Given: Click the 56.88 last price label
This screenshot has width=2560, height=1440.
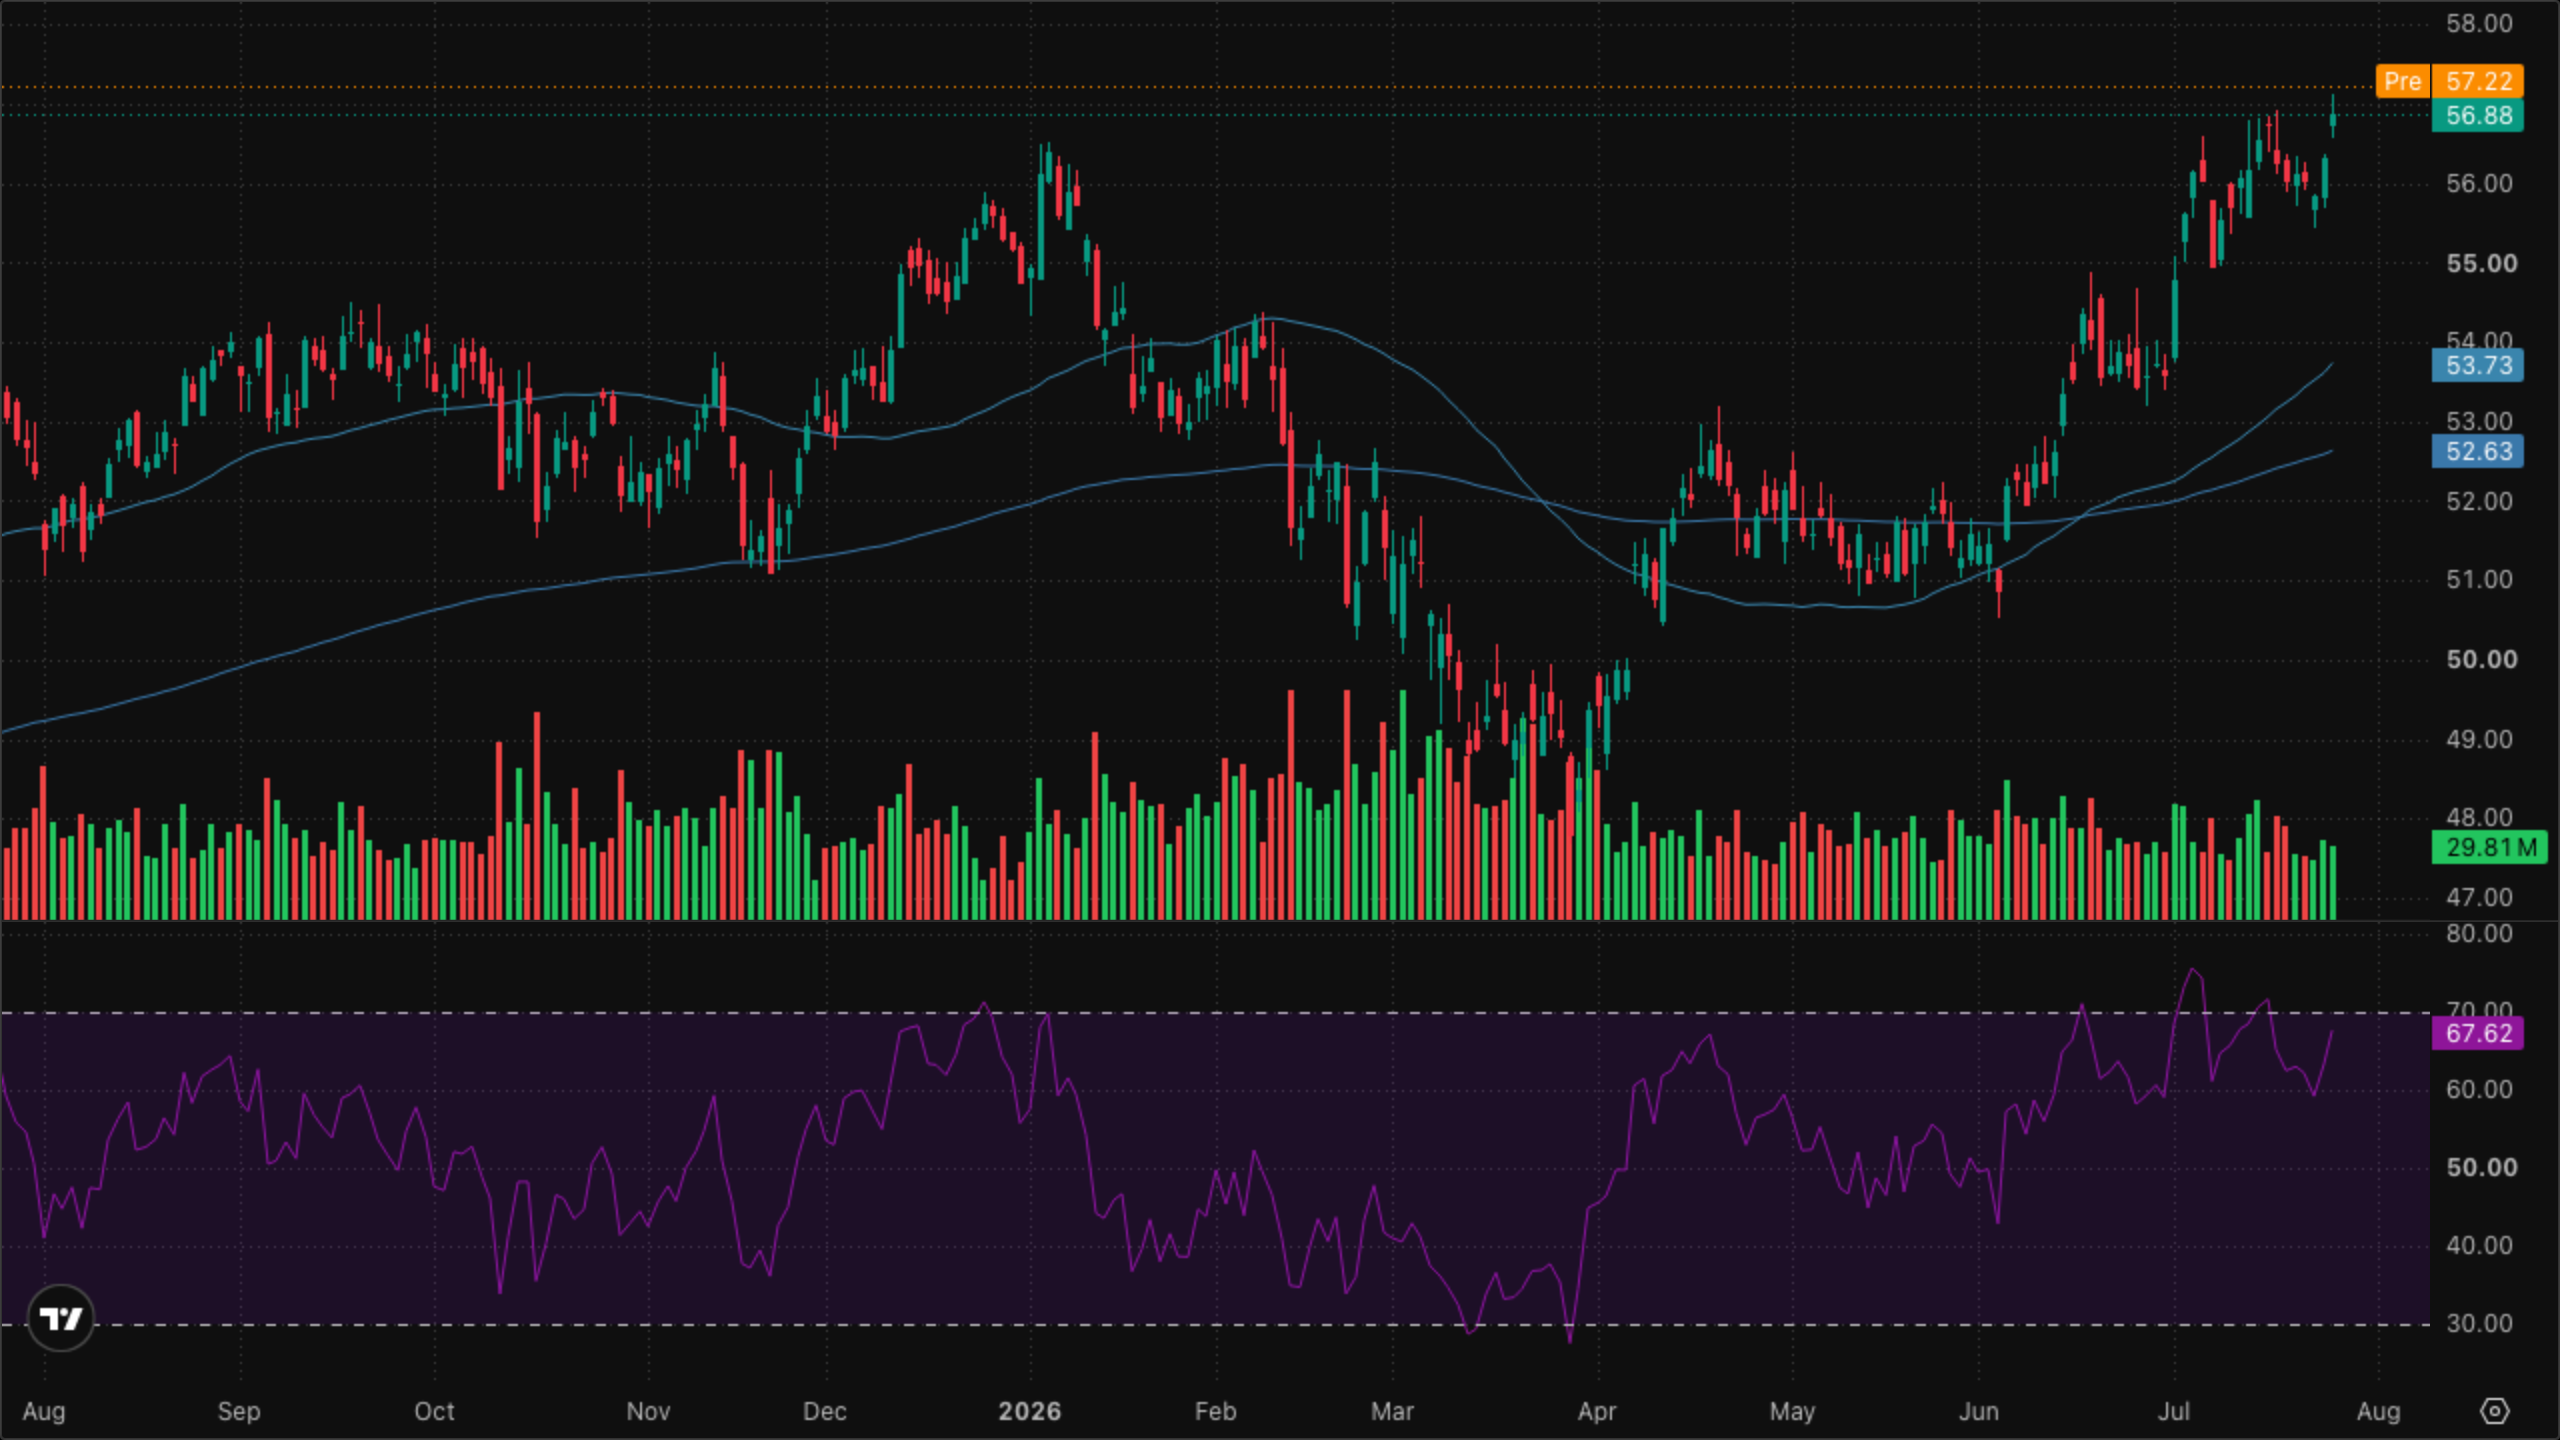Looking at the screenshot, I should pyautogui.click(x=2478, y=116).
